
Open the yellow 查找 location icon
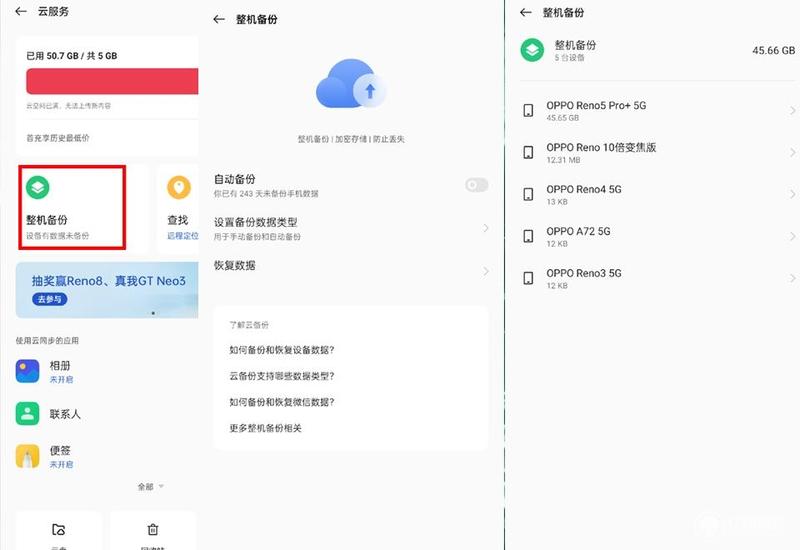pos(179,187)
